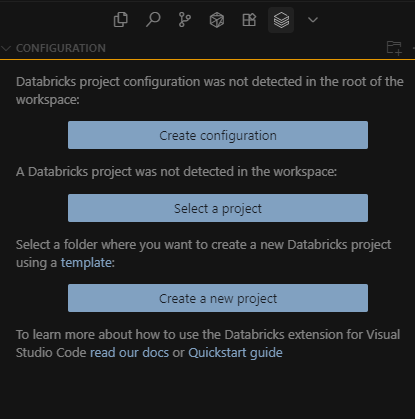The width and height of the screenshot is (415, 419).
Task: Open the Quickstart guide link
Action: 235,353
